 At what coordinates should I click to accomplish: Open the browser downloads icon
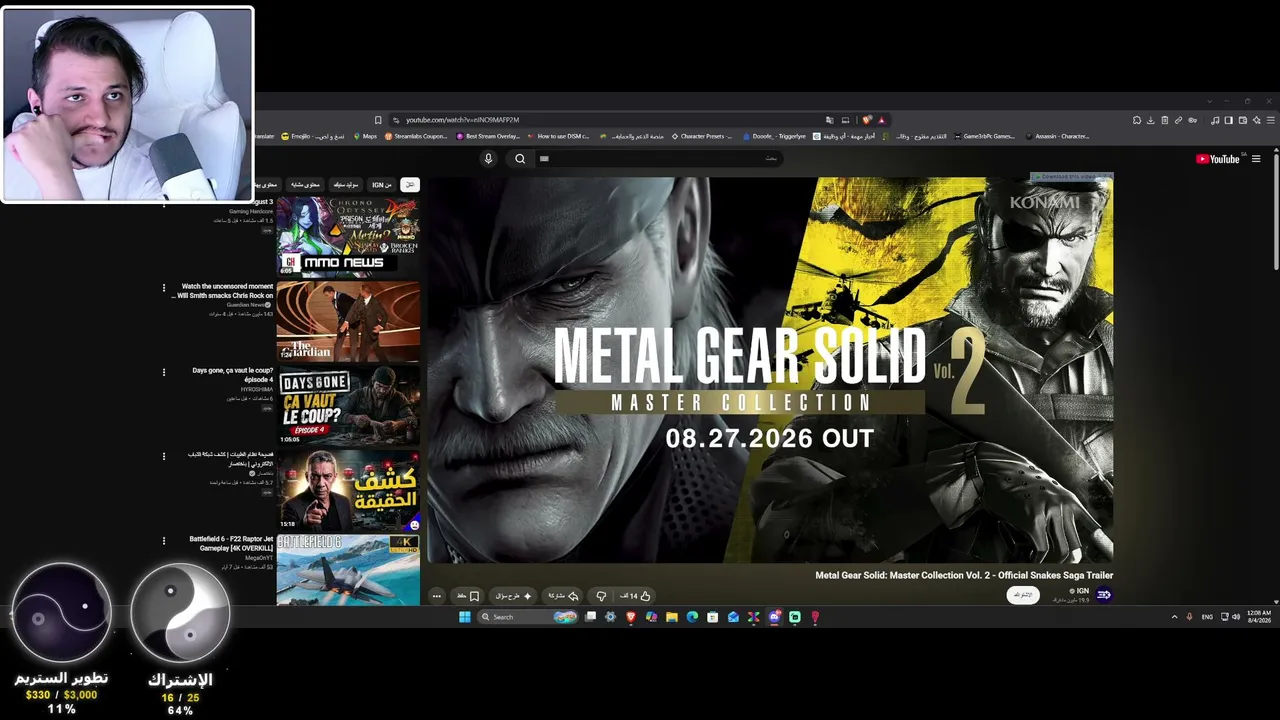pyautogui.click(x=1151, y=120)
